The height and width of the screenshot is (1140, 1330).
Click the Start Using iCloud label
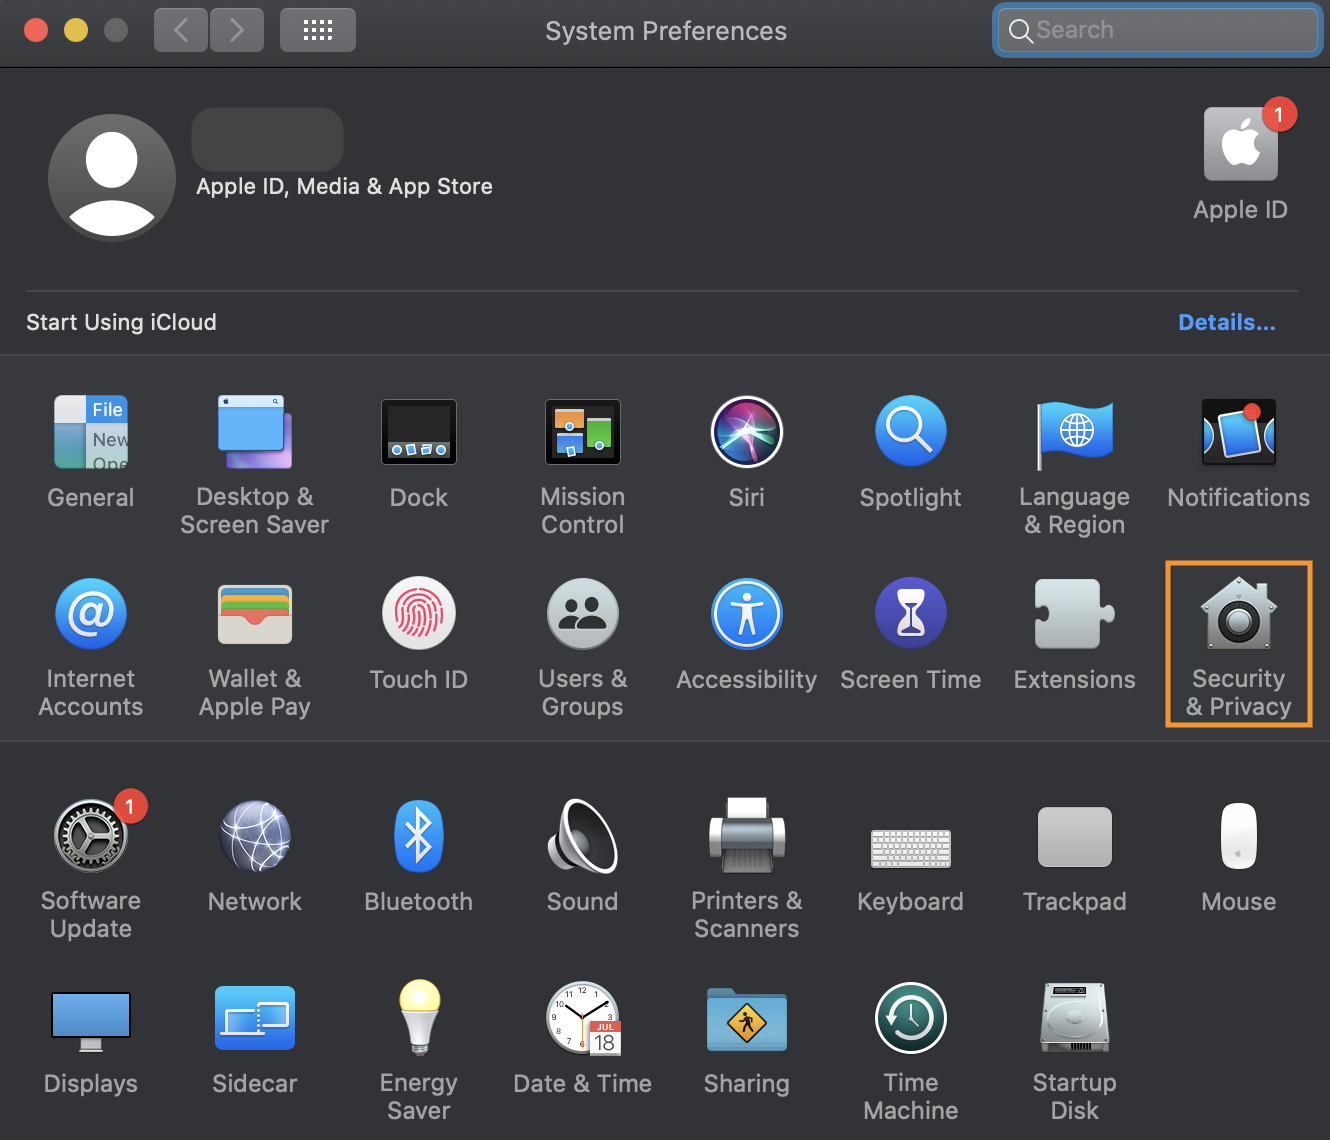click(121, 322)
